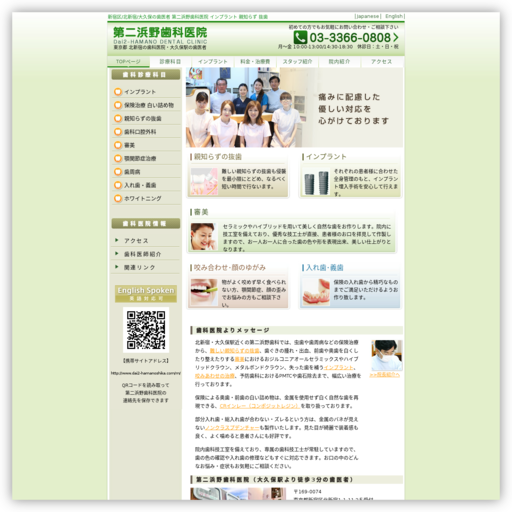
Task: Follow the 咬みあわせの治療 link in message paragraph
Action: point(215,376)
